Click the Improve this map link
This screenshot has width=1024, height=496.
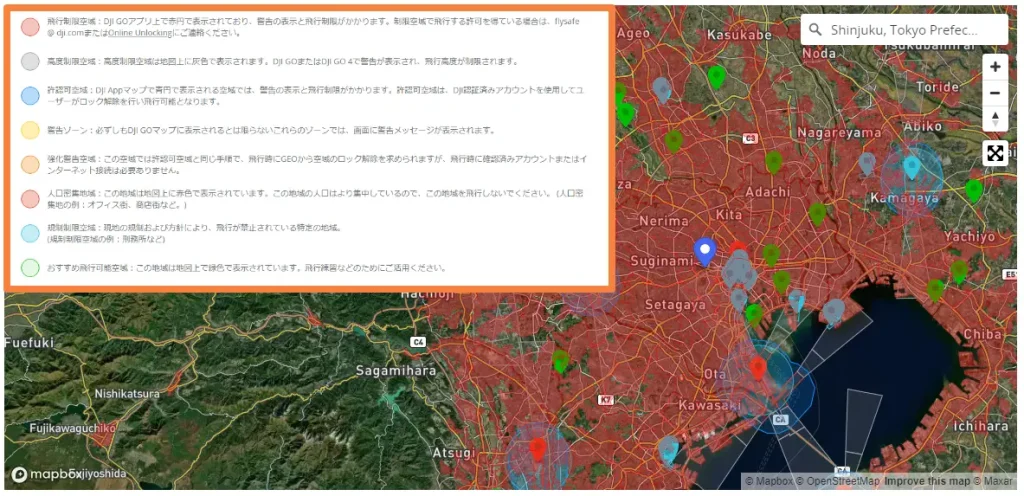(926, 481)
